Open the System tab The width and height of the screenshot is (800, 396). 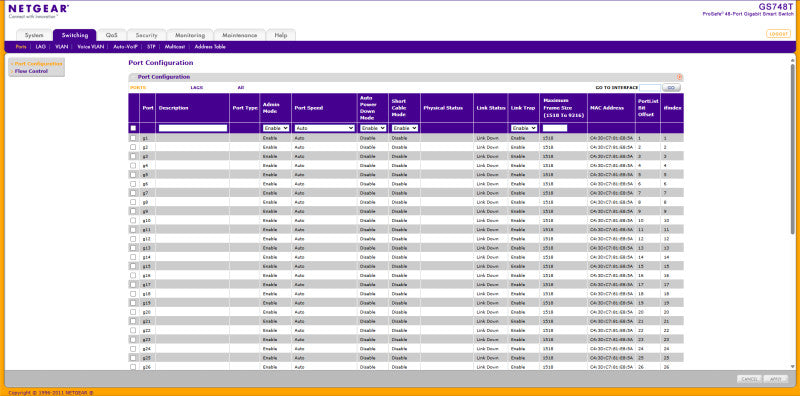pyautogui.click(x=34, y=35)
